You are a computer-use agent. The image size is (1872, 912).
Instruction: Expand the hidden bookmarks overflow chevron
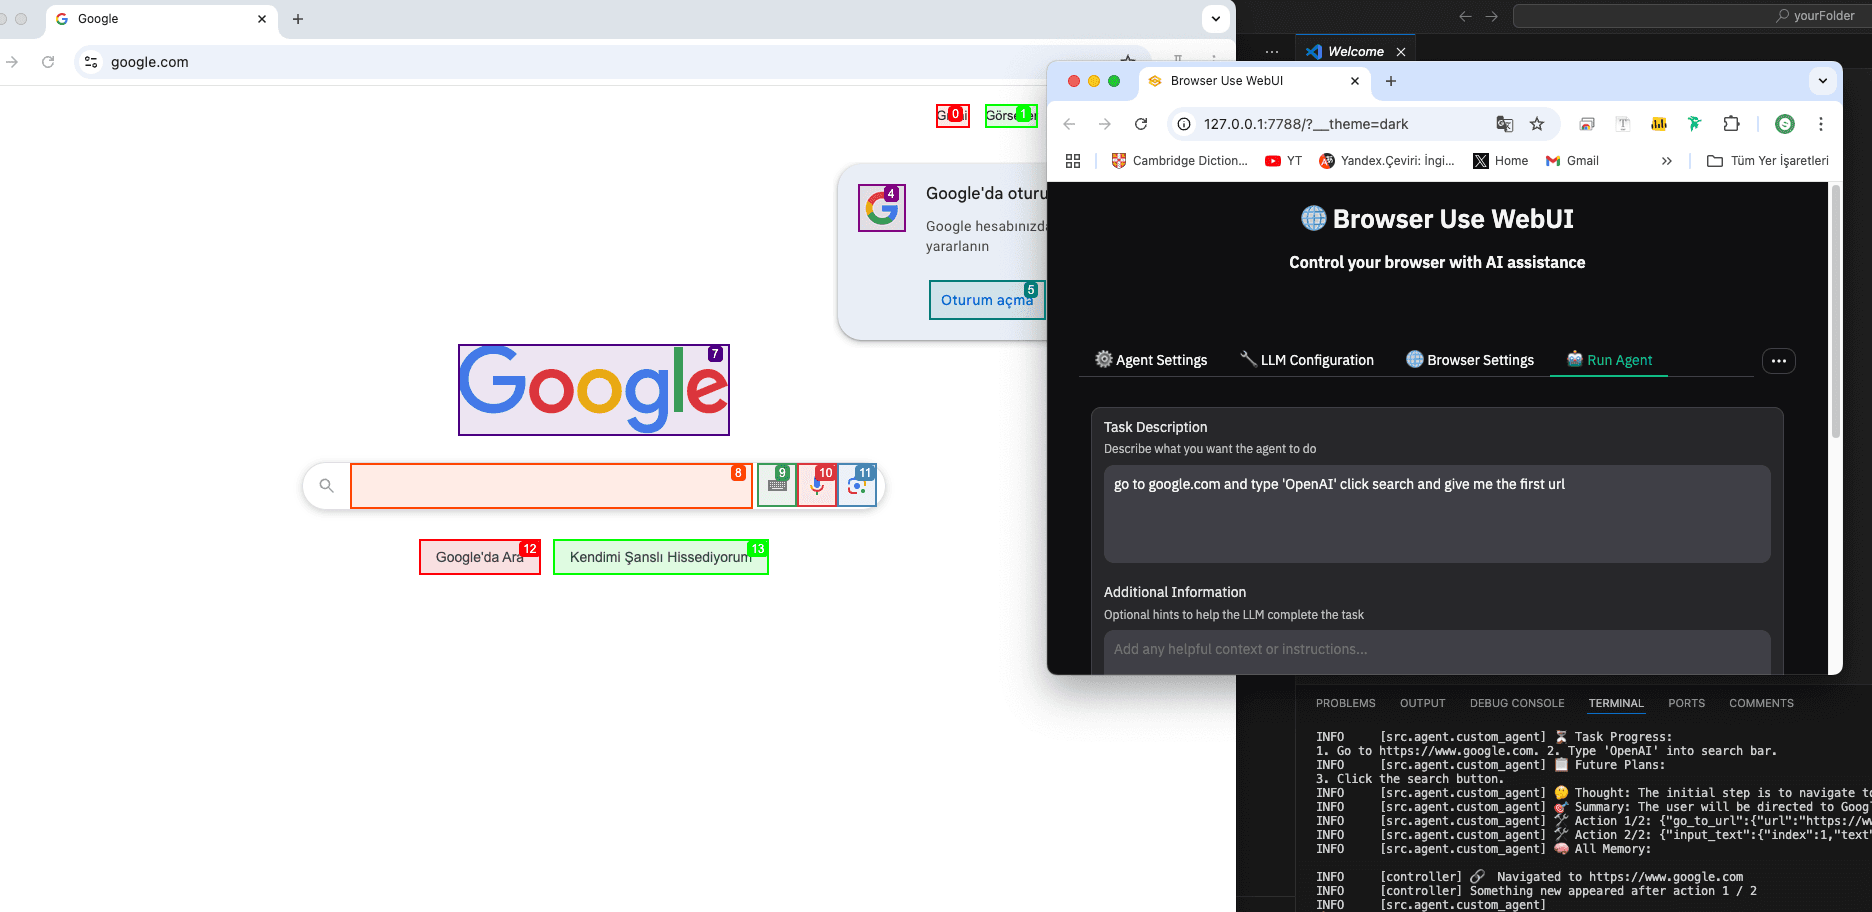pos(1666,161)
